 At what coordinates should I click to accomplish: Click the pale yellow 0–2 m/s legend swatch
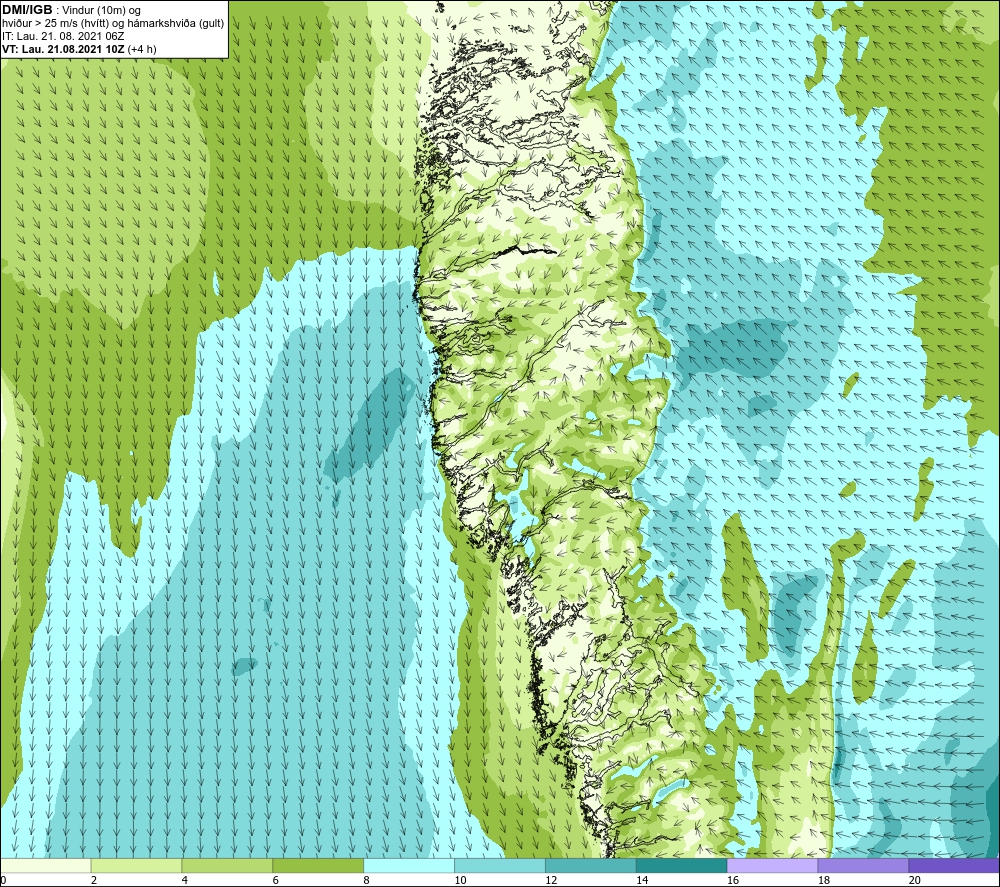tap(46, 865)
